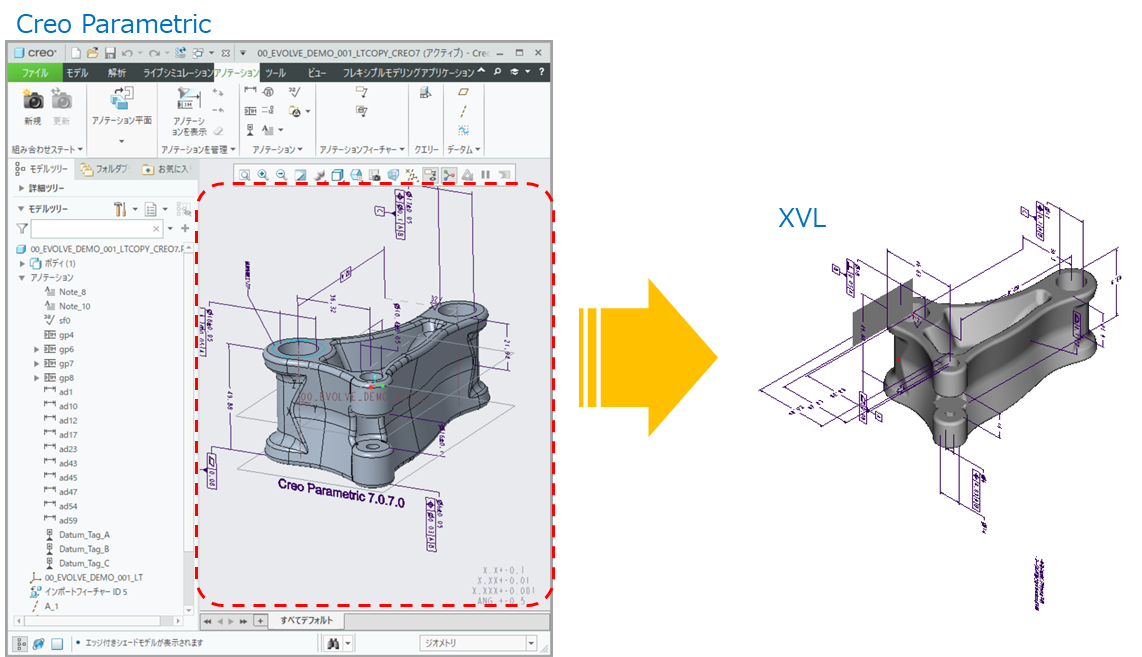The height and width of the screenshot is (657, 1142).
Task: Select the dimension tool in アノテーション group
Action: [251, 91]
